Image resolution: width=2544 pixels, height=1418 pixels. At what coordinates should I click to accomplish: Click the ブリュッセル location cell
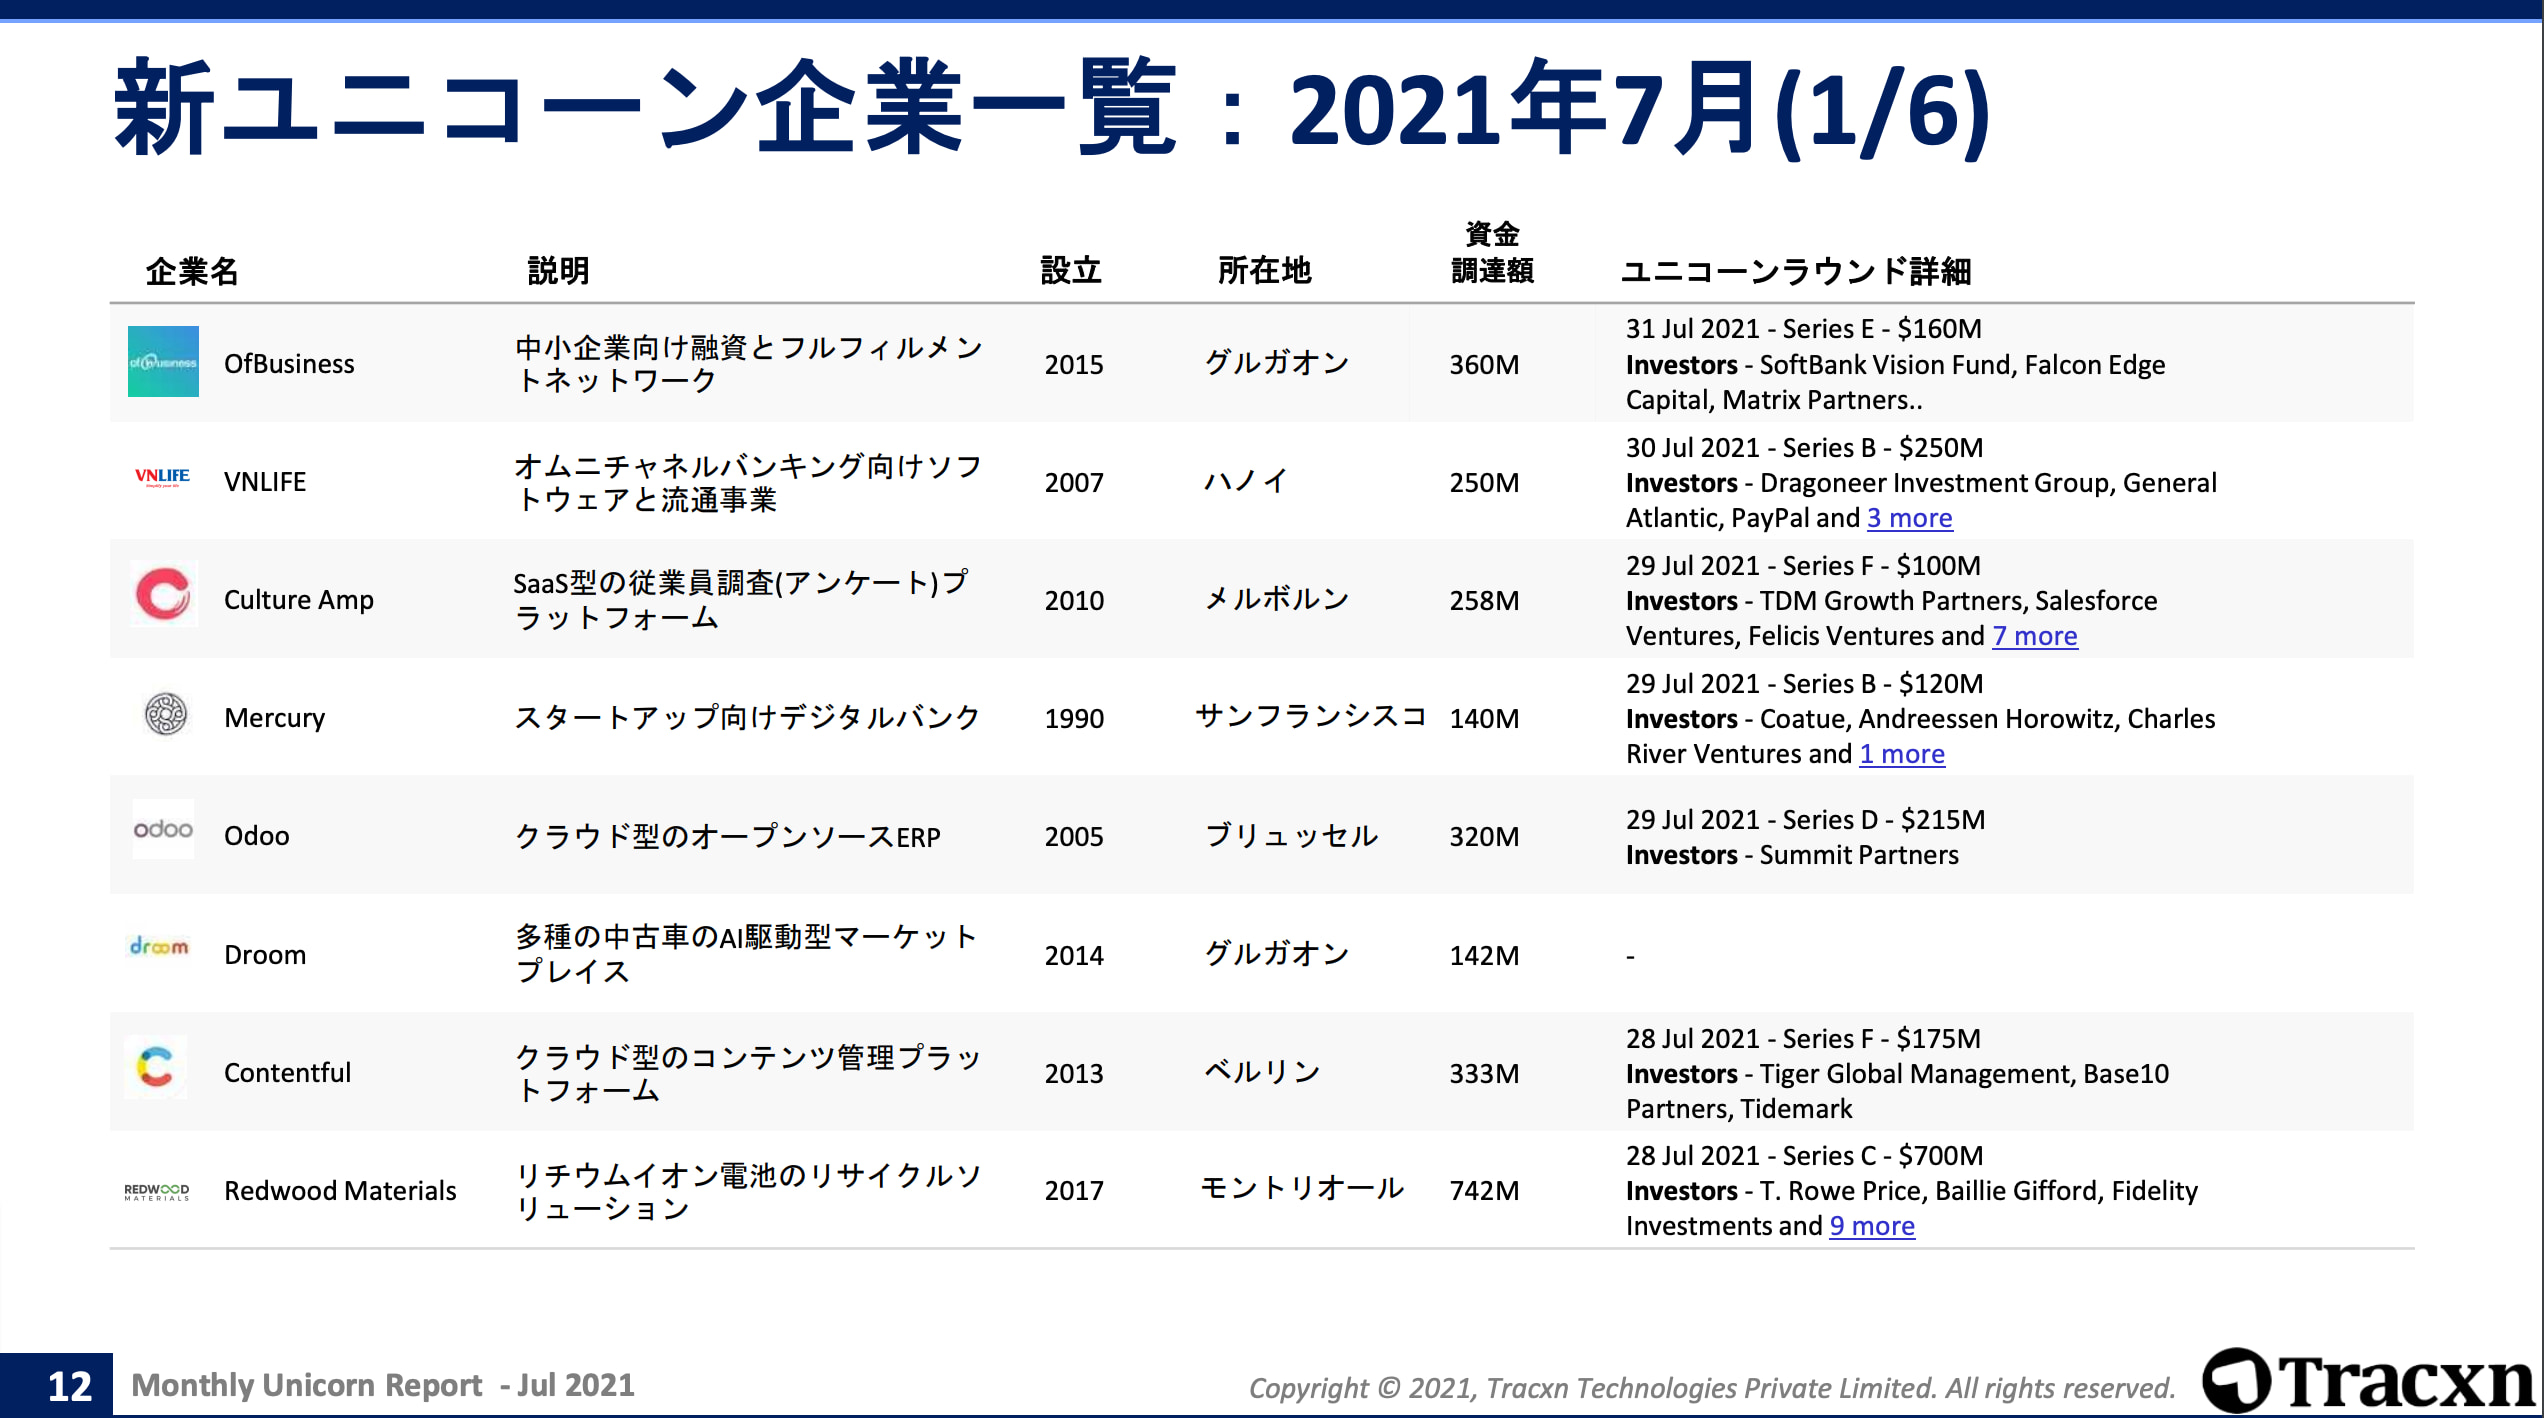(1291, 835)
